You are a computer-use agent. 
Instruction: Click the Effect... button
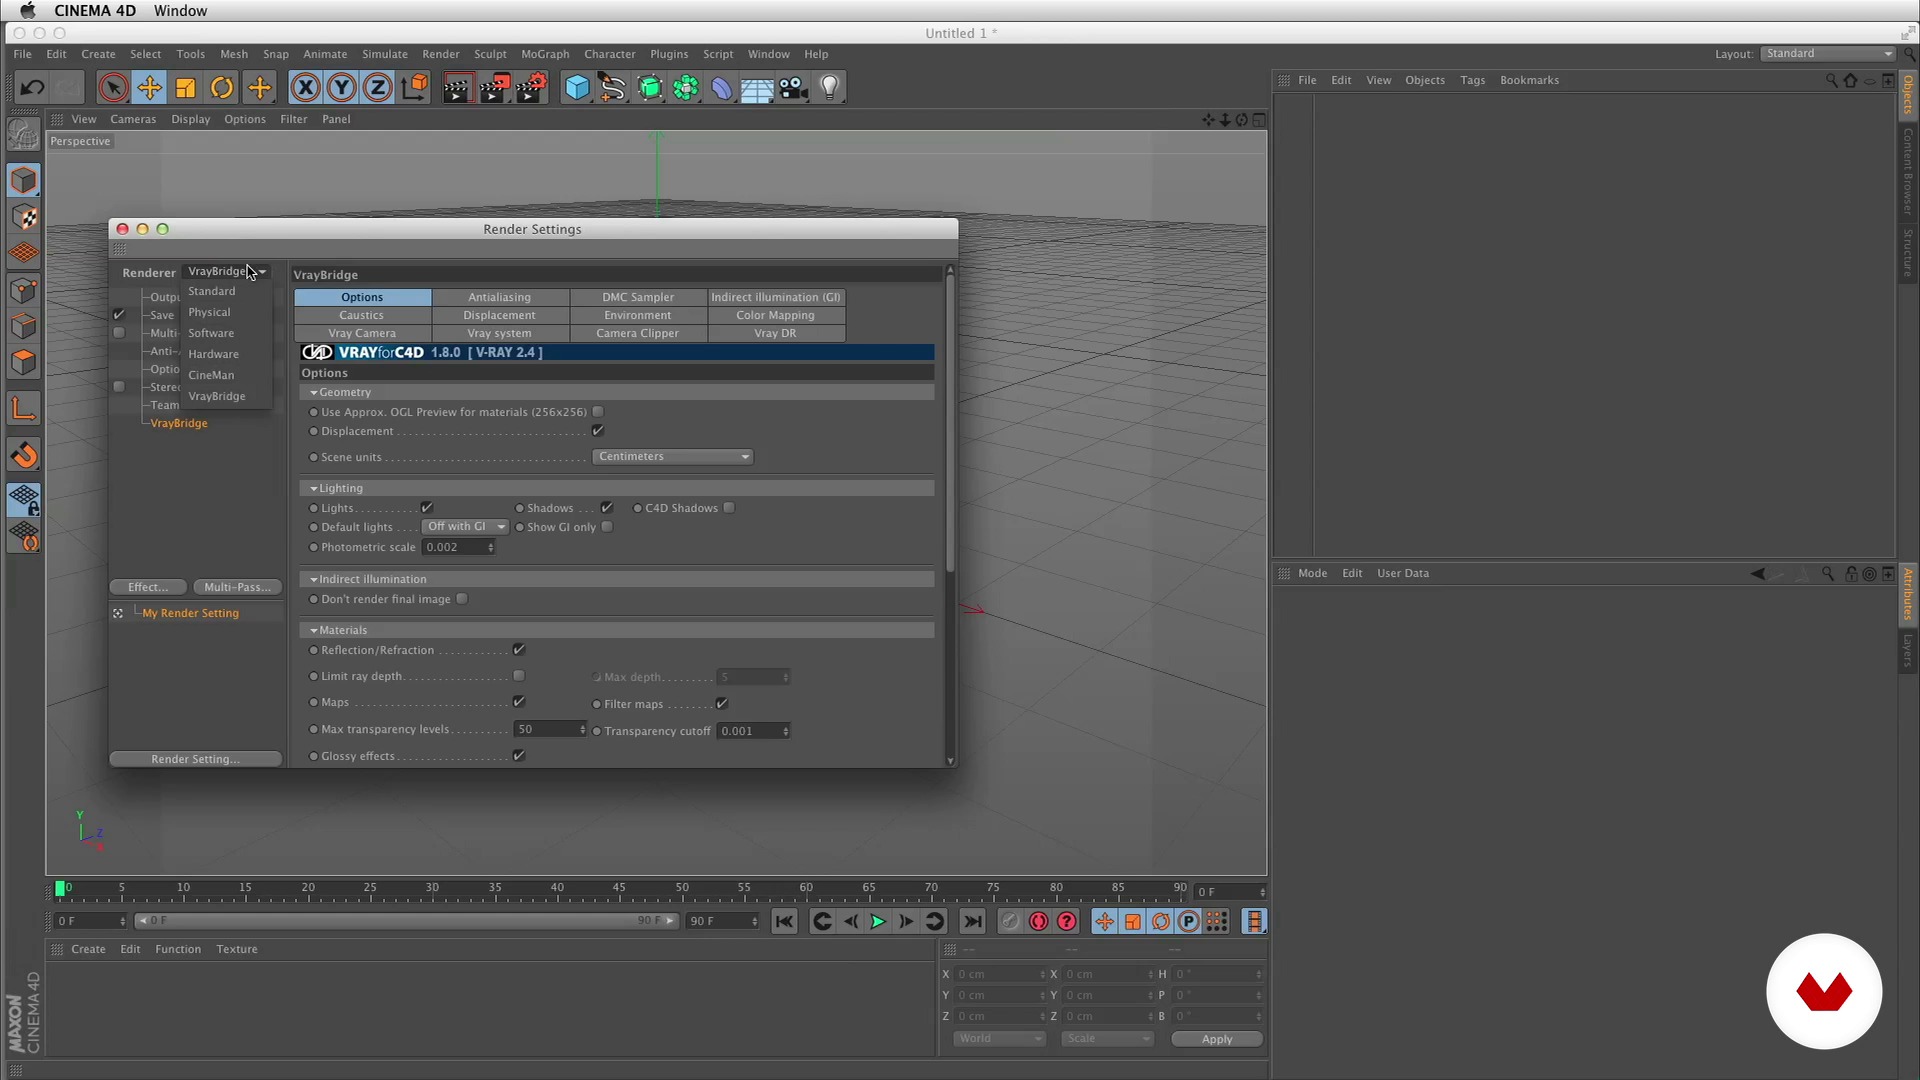pyautogui.click(x=148, y=587)
